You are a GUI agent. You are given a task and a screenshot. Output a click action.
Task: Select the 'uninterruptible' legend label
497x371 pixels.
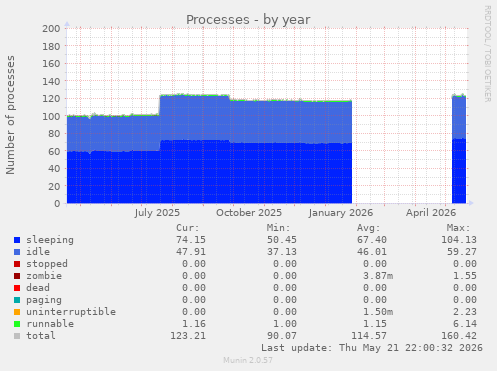point(71,312)
